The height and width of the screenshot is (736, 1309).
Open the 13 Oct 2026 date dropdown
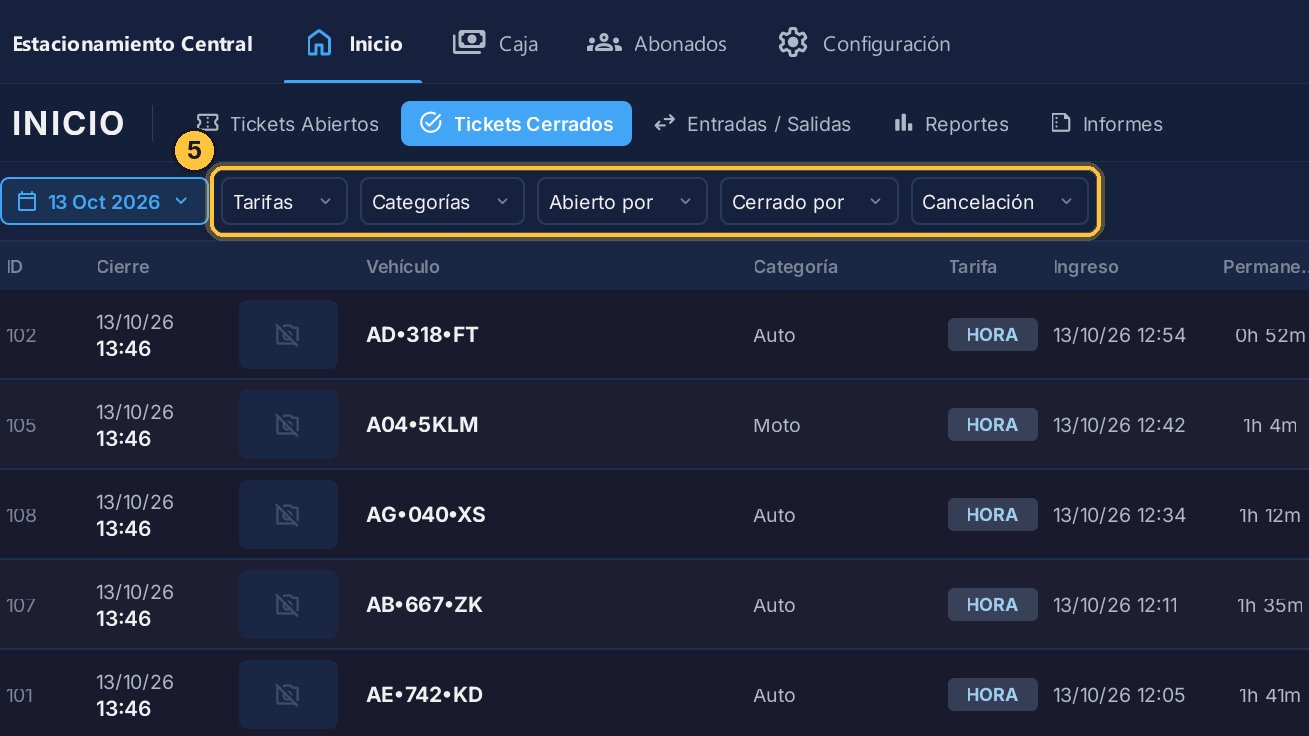click(104, 202)
